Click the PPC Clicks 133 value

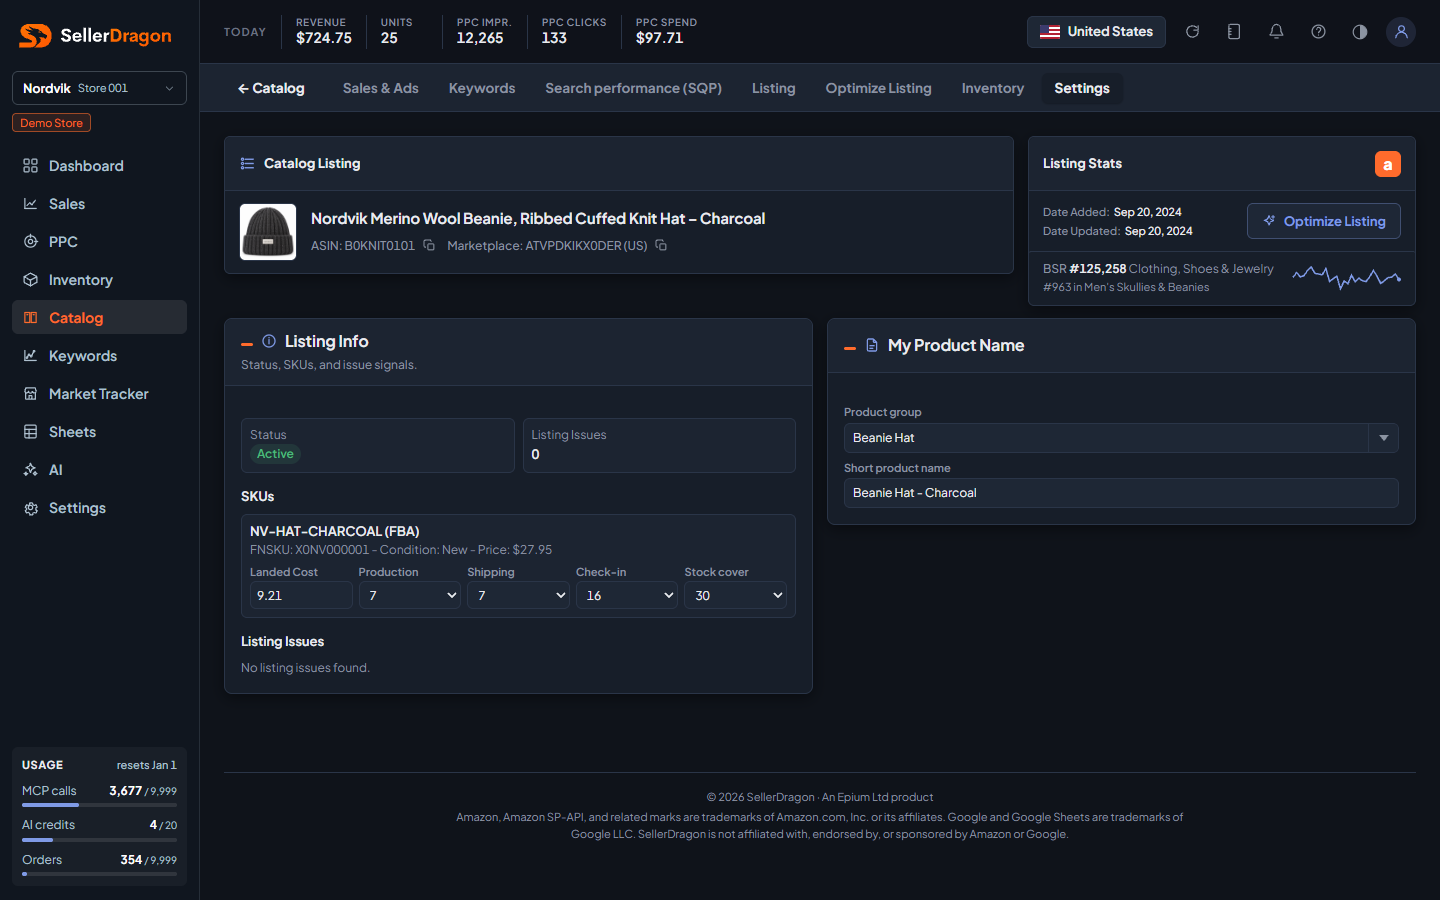pos(554,38)
